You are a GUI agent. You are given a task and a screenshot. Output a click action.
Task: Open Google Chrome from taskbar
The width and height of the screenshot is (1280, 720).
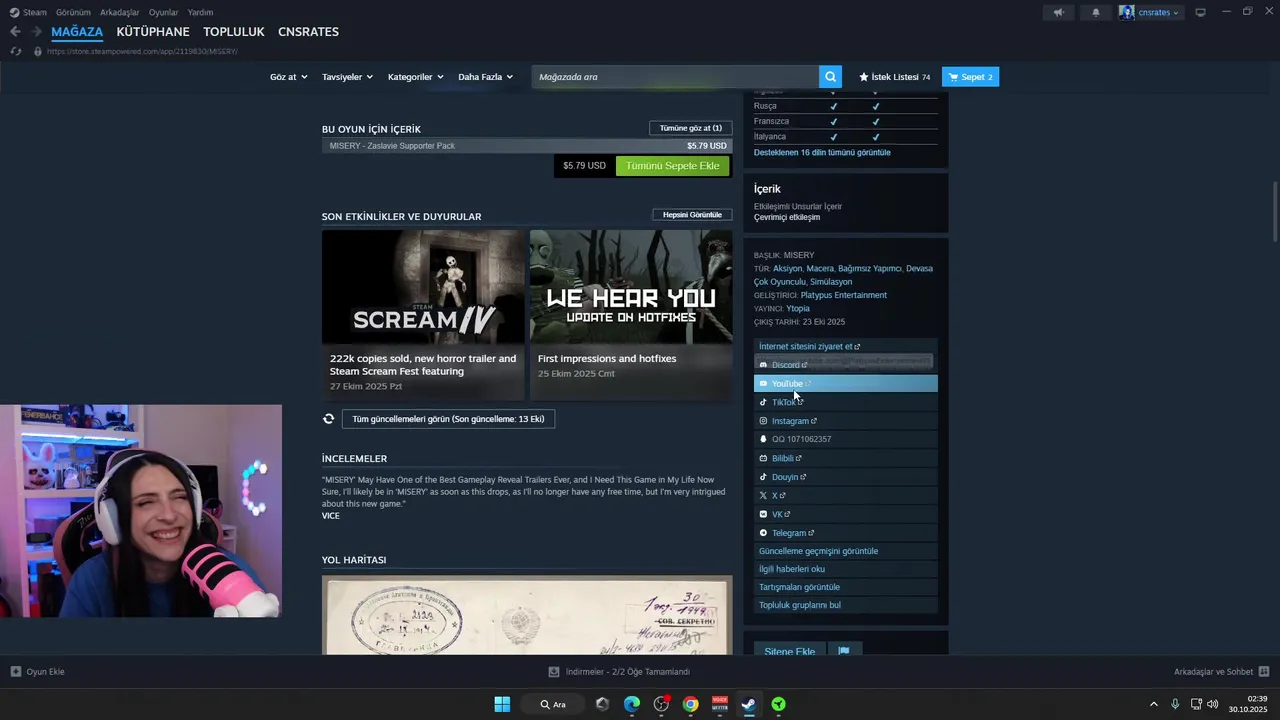pyautogui.click(x=690, y=704)
